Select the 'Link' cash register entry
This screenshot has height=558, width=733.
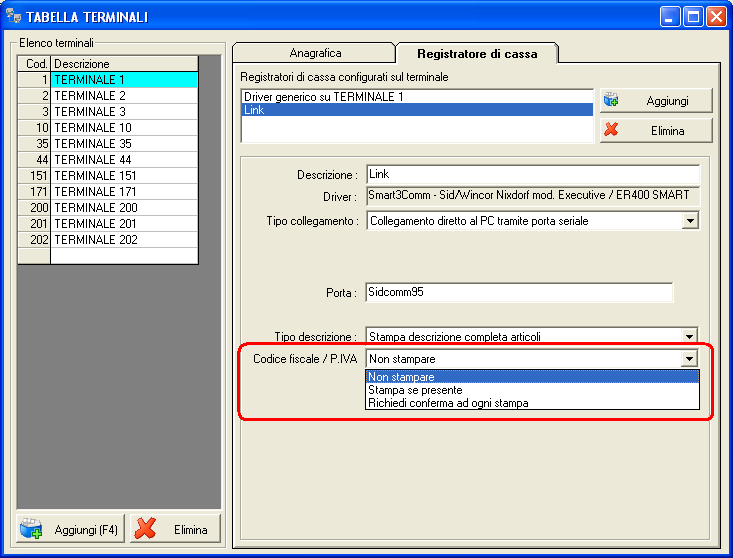coord(417,110)
